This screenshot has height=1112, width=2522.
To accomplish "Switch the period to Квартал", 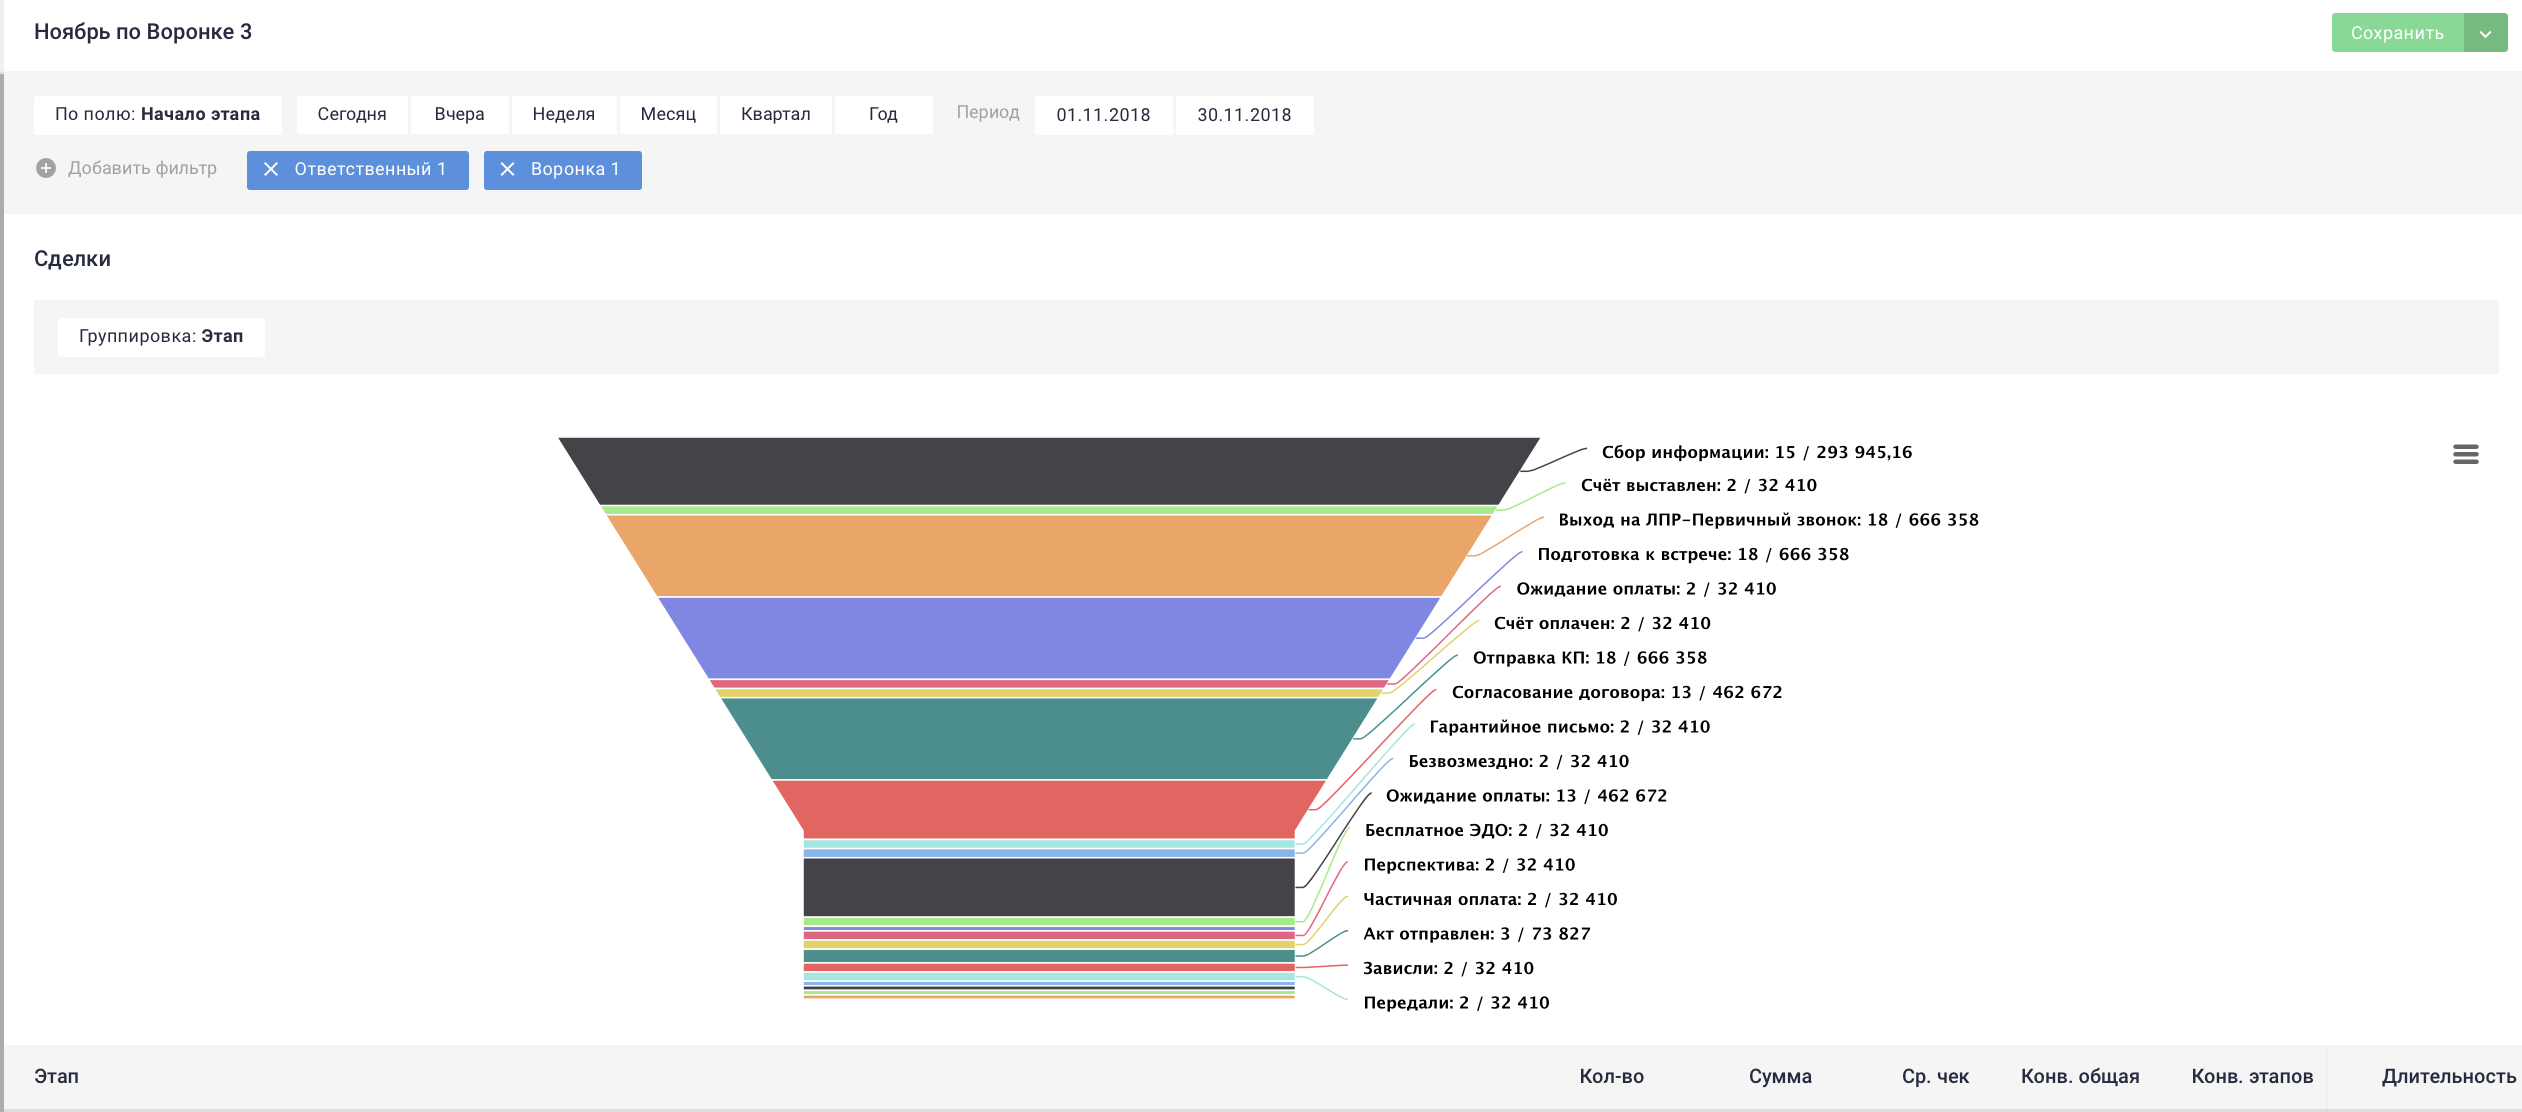I will 775,115.
